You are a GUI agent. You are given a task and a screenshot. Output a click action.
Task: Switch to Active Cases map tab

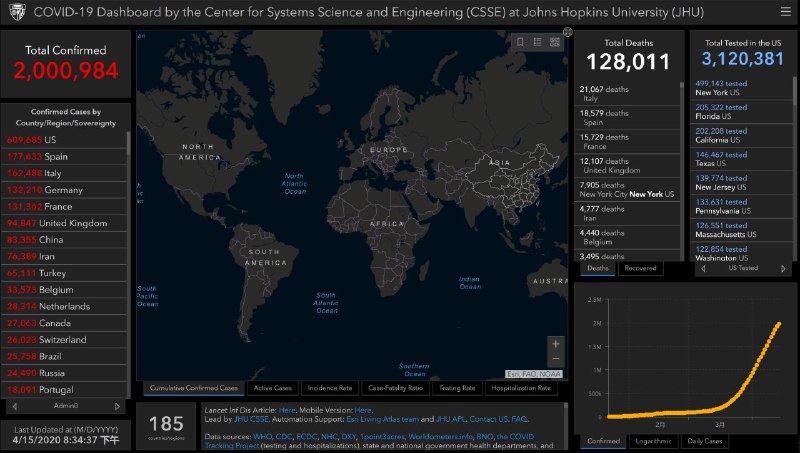click(272, 388)
